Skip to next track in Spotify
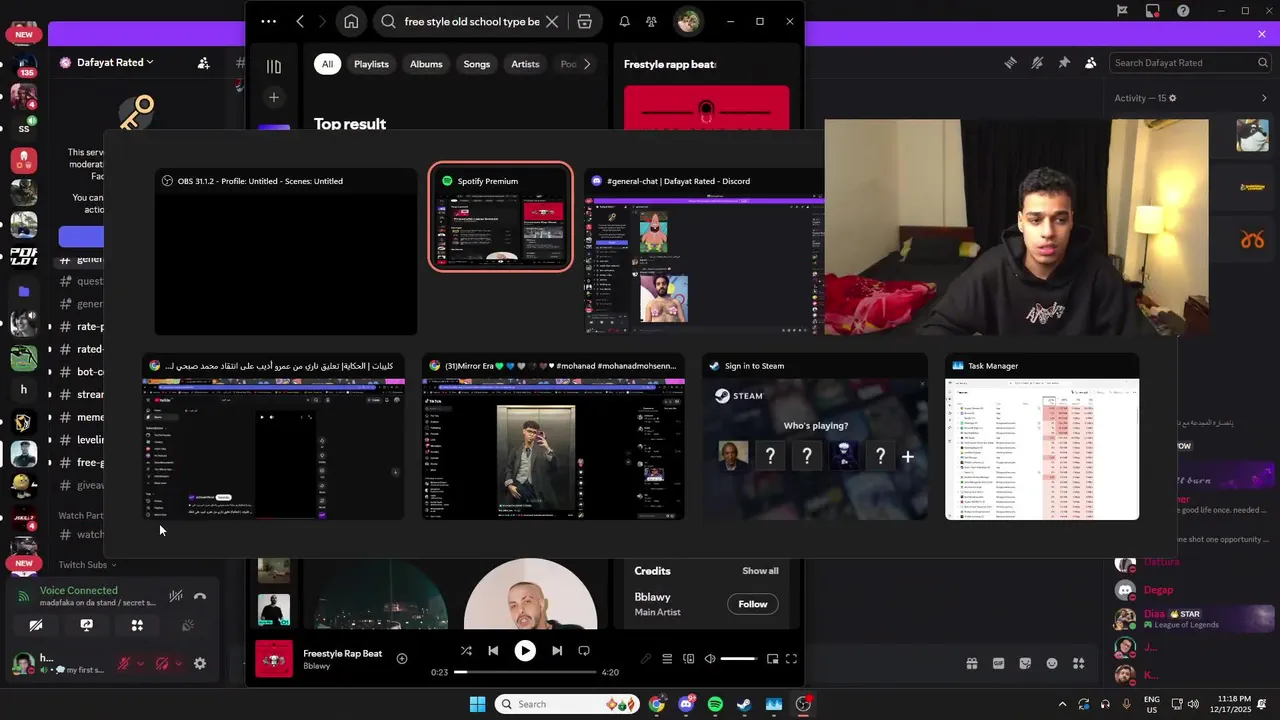The image size is (1280, 720). (x=557, y=650)
